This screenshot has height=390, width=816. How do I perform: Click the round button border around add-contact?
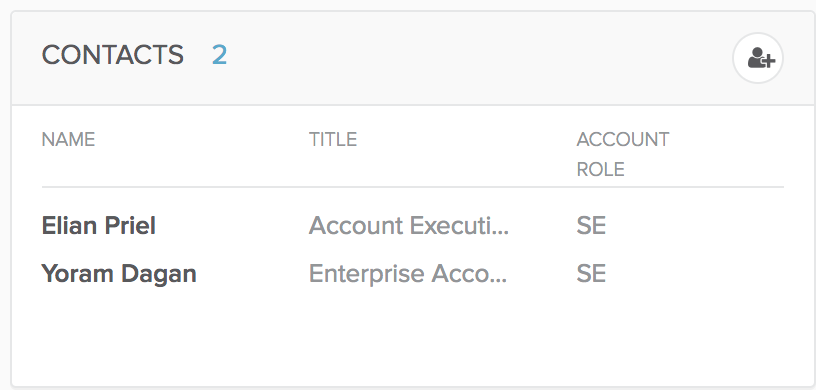(758, 34)
